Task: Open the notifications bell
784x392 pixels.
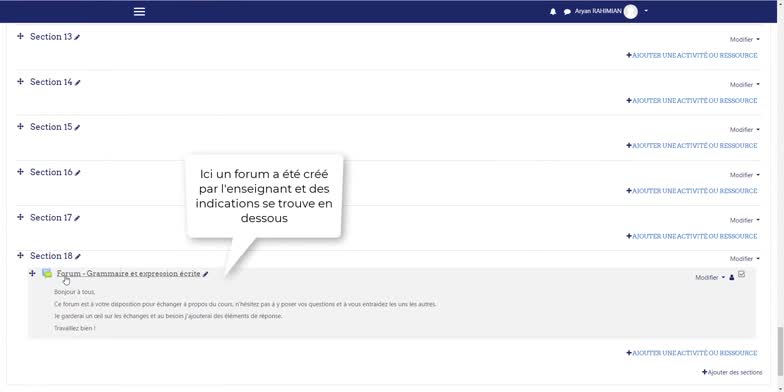Action: coord(552,12)
